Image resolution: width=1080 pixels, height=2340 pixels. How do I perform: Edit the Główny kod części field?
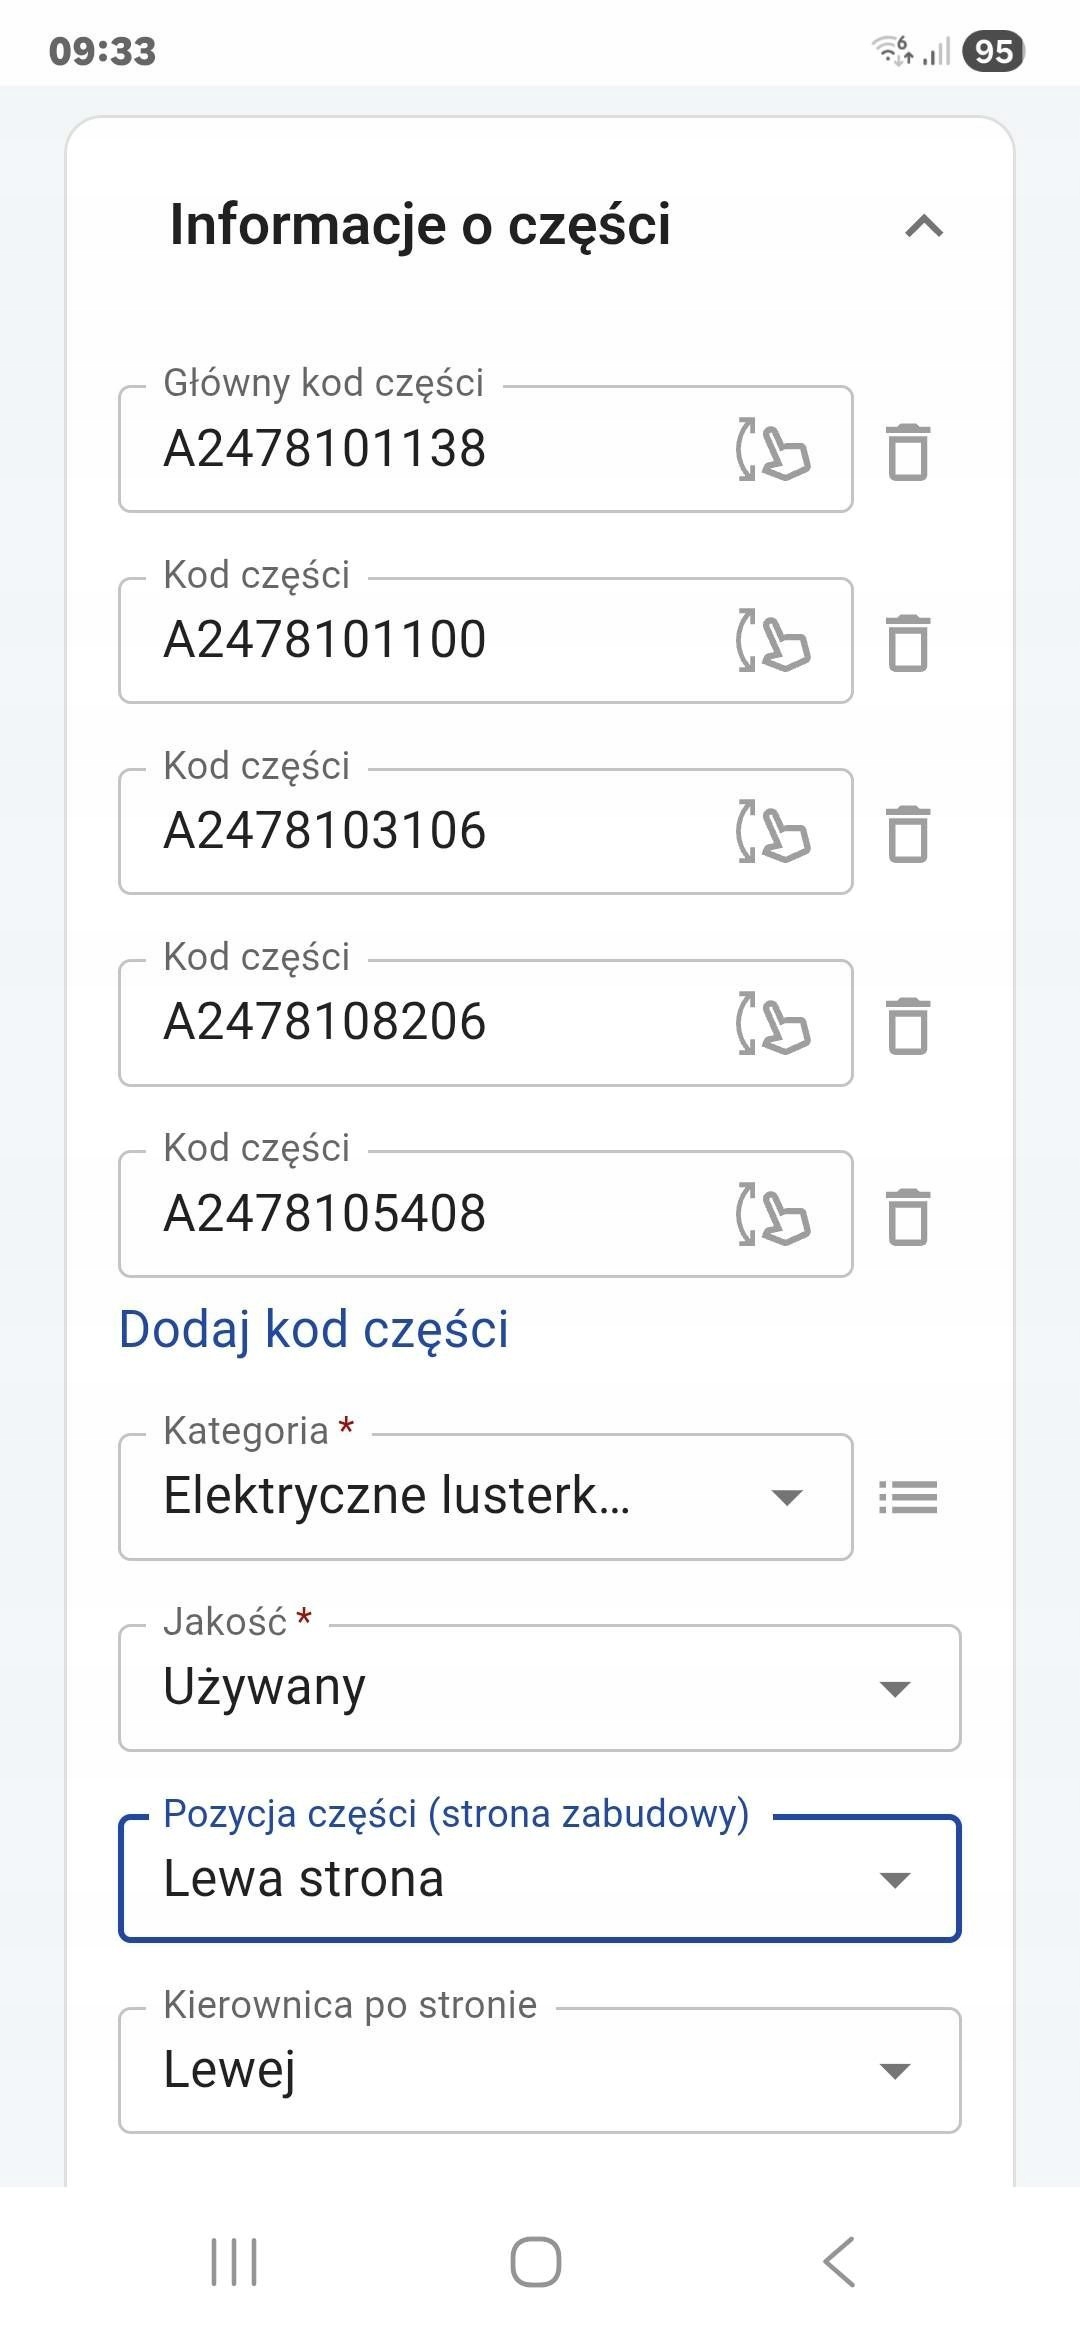click(x=430, y=449)
